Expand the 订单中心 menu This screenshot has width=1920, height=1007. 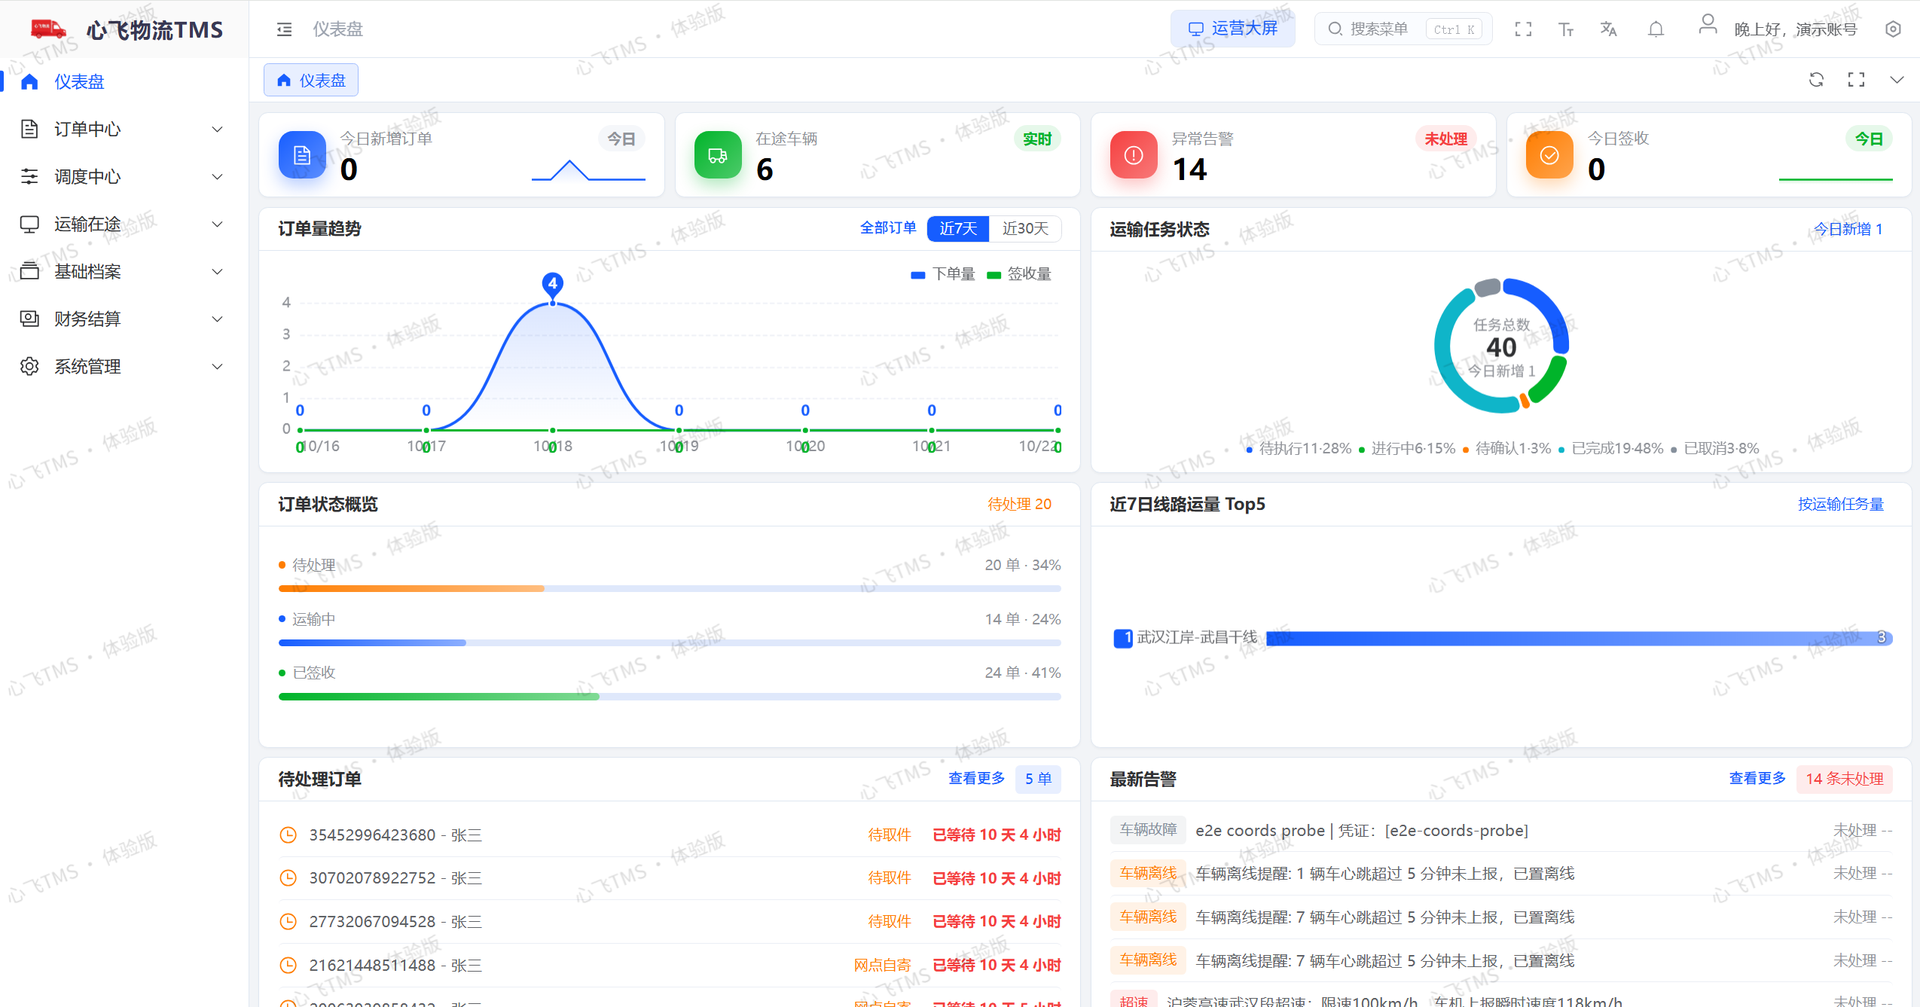[122, 129]
